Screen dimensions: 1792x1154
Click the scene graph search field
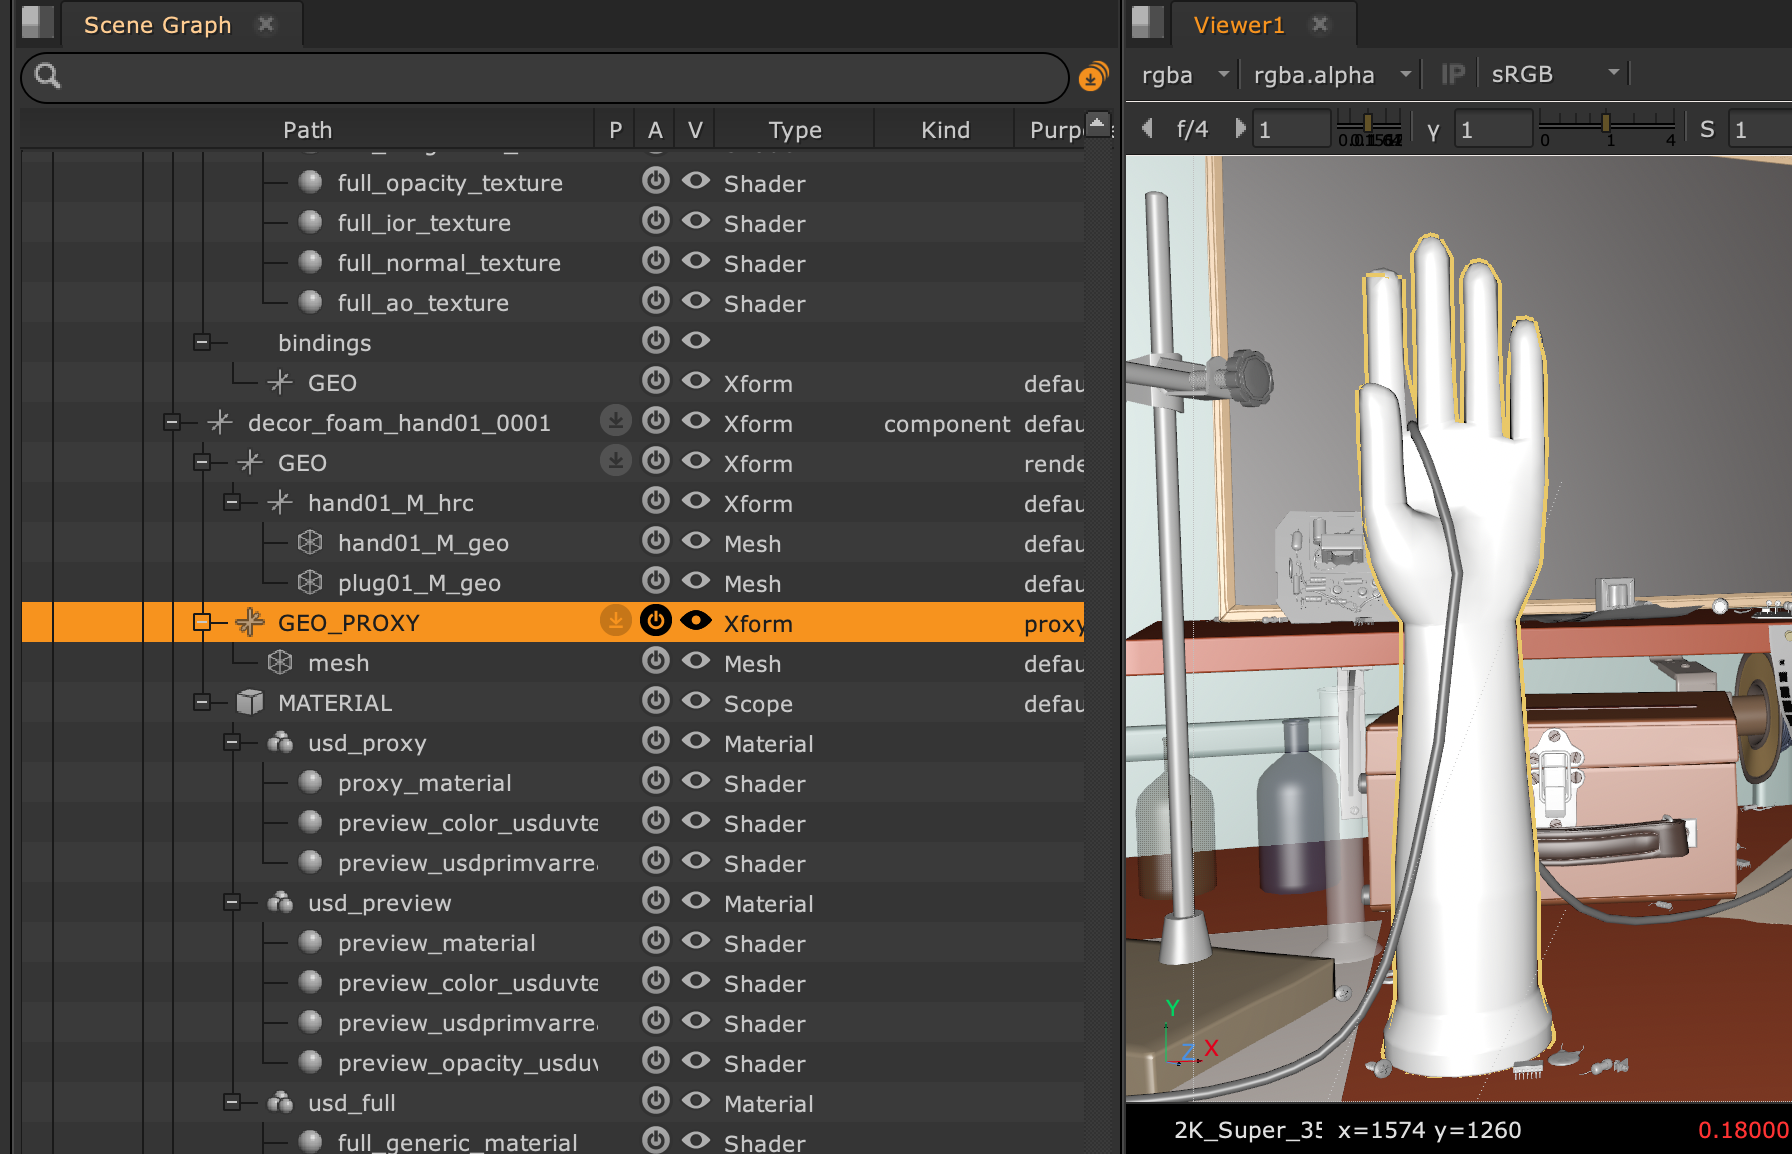pyautogui.click(x=560, y=77)
